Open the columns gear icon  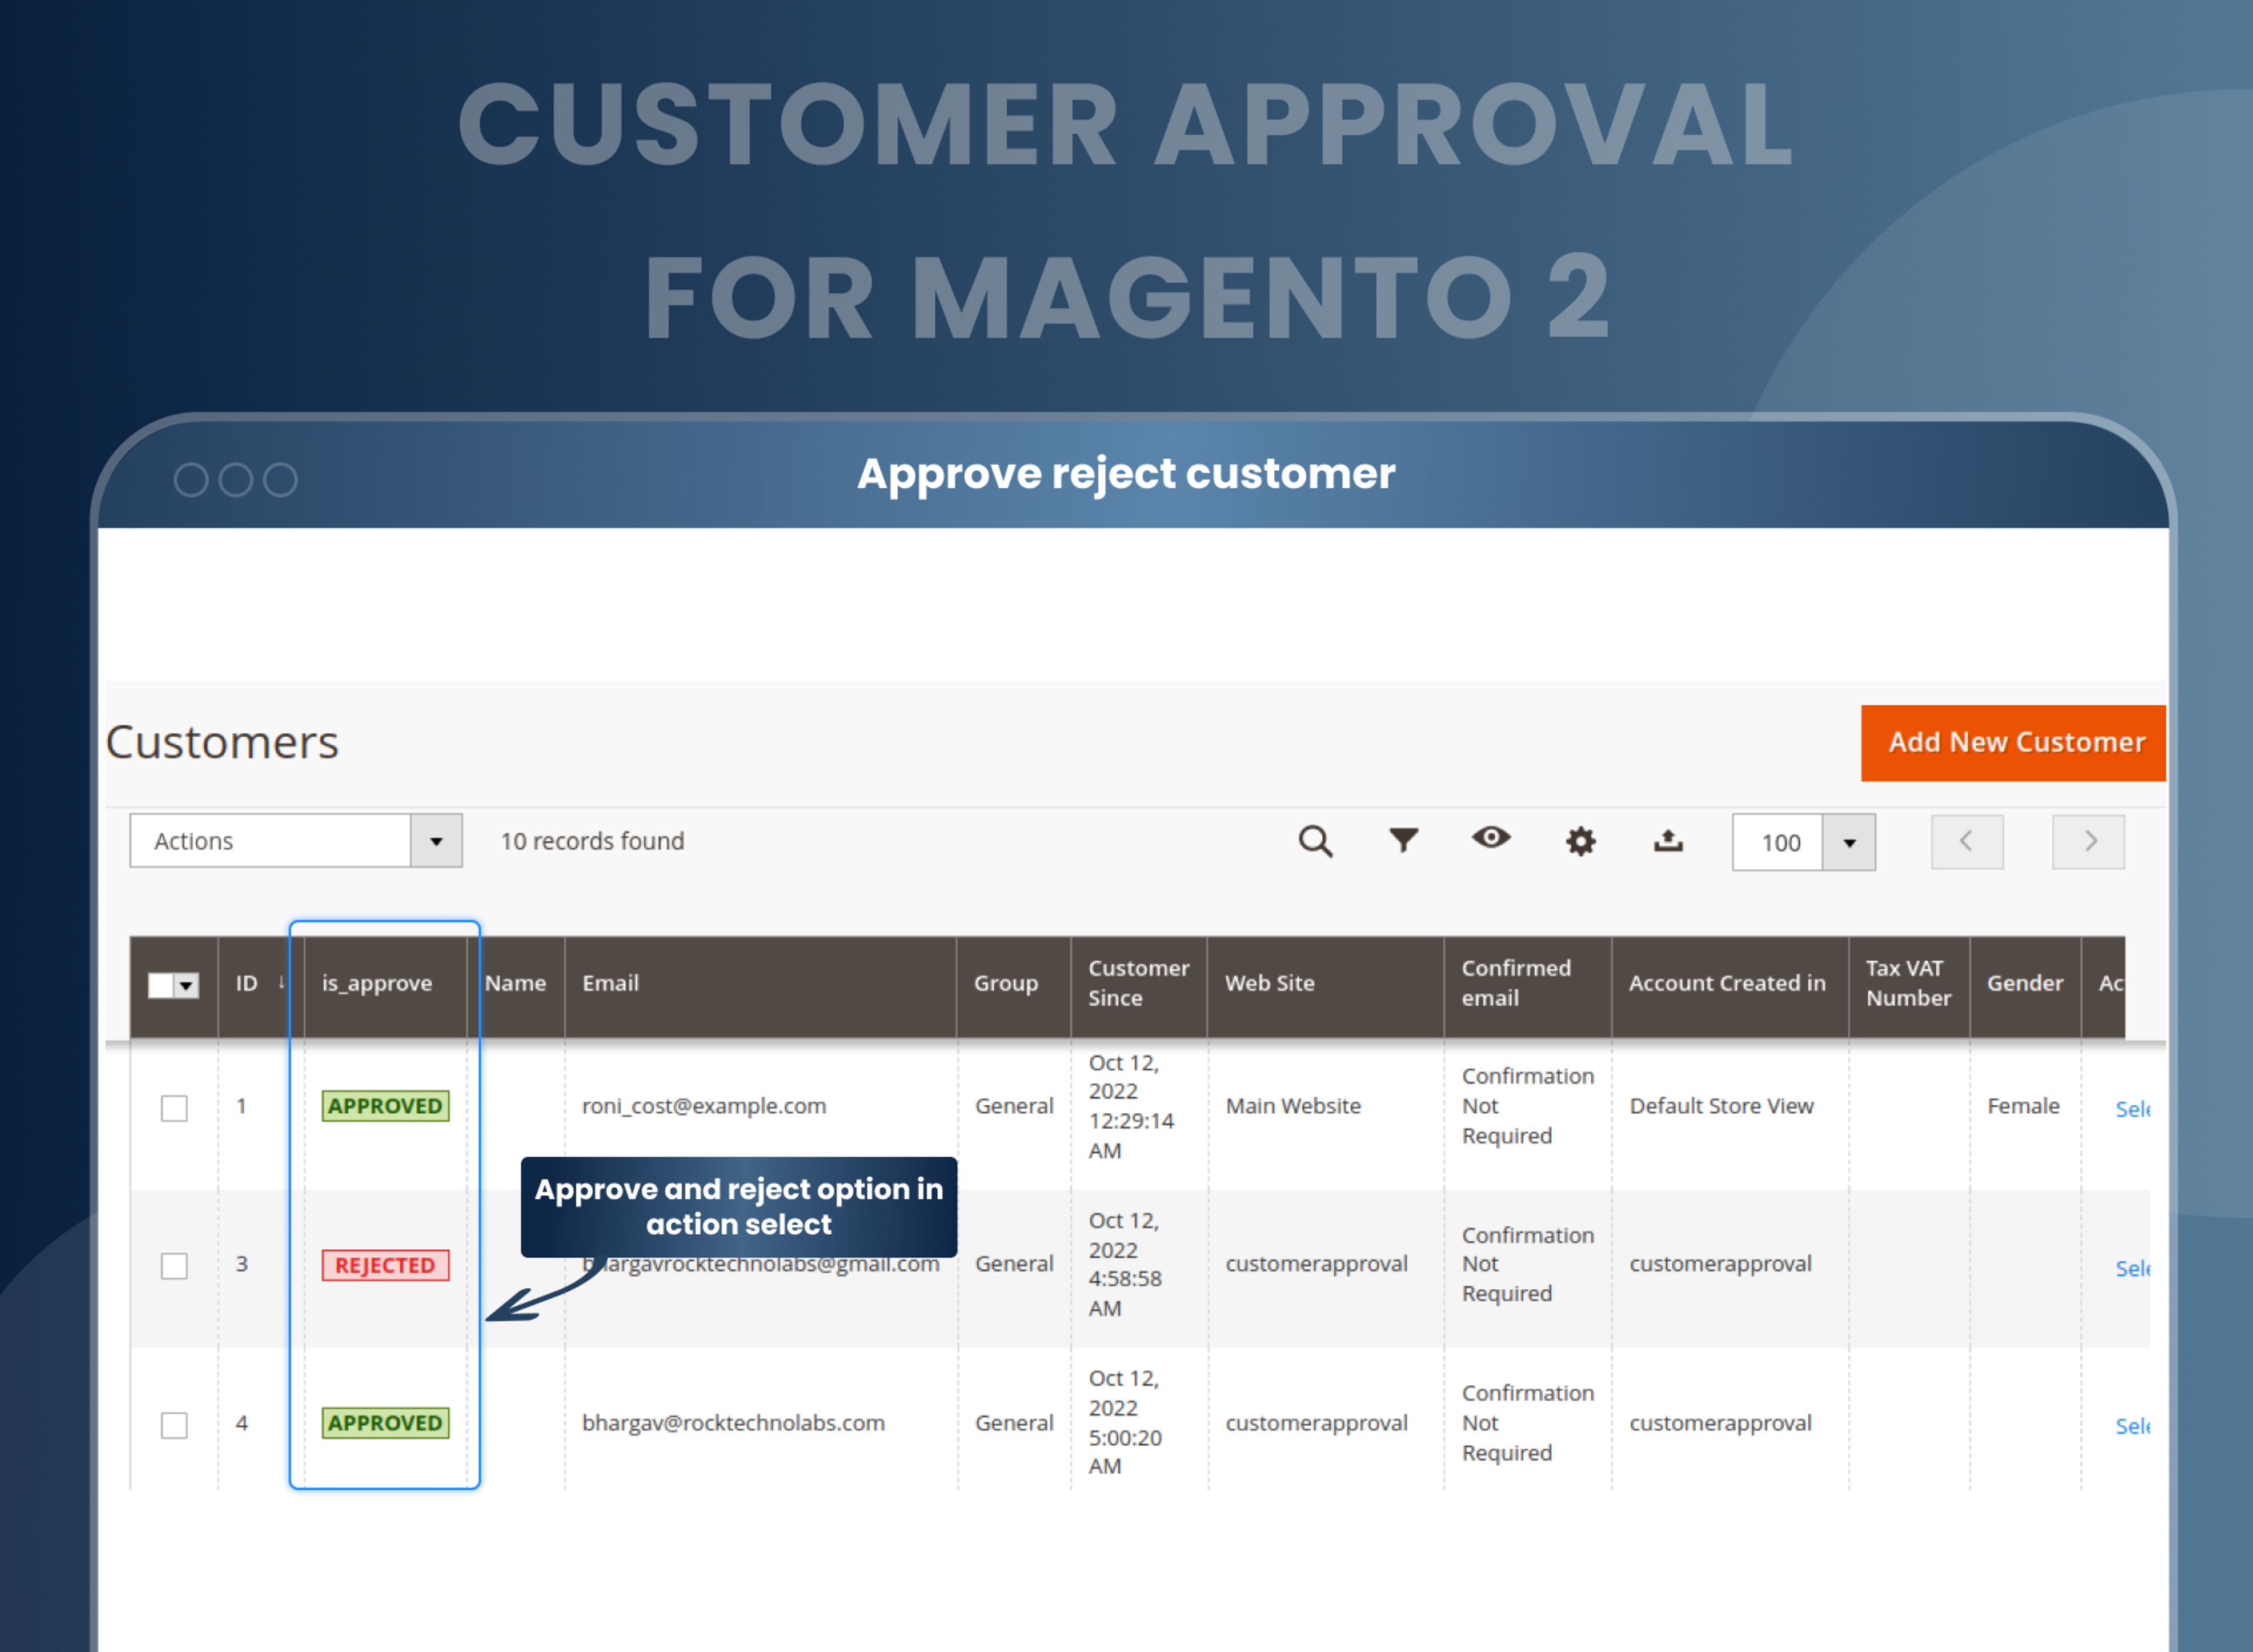click(x=1579, y=841)
